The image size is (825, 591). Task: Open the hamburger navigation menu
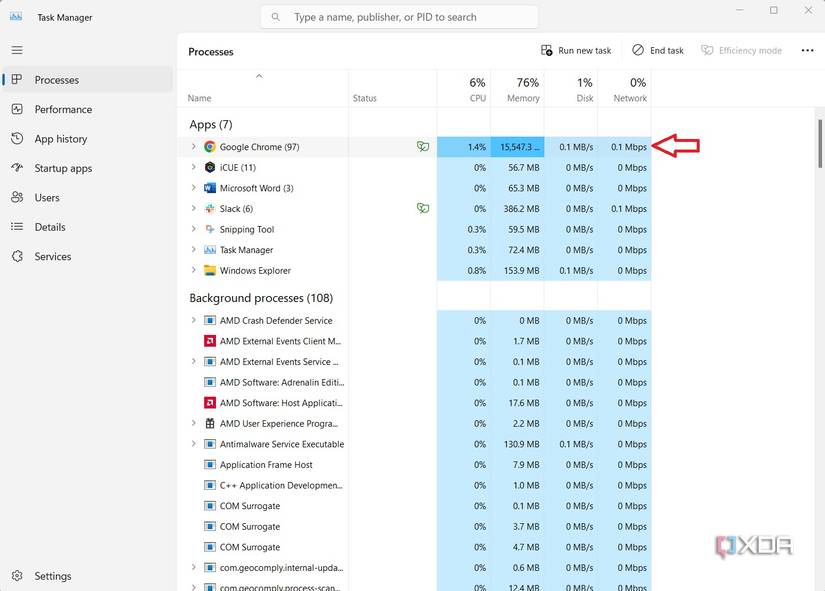coord(17,50)
